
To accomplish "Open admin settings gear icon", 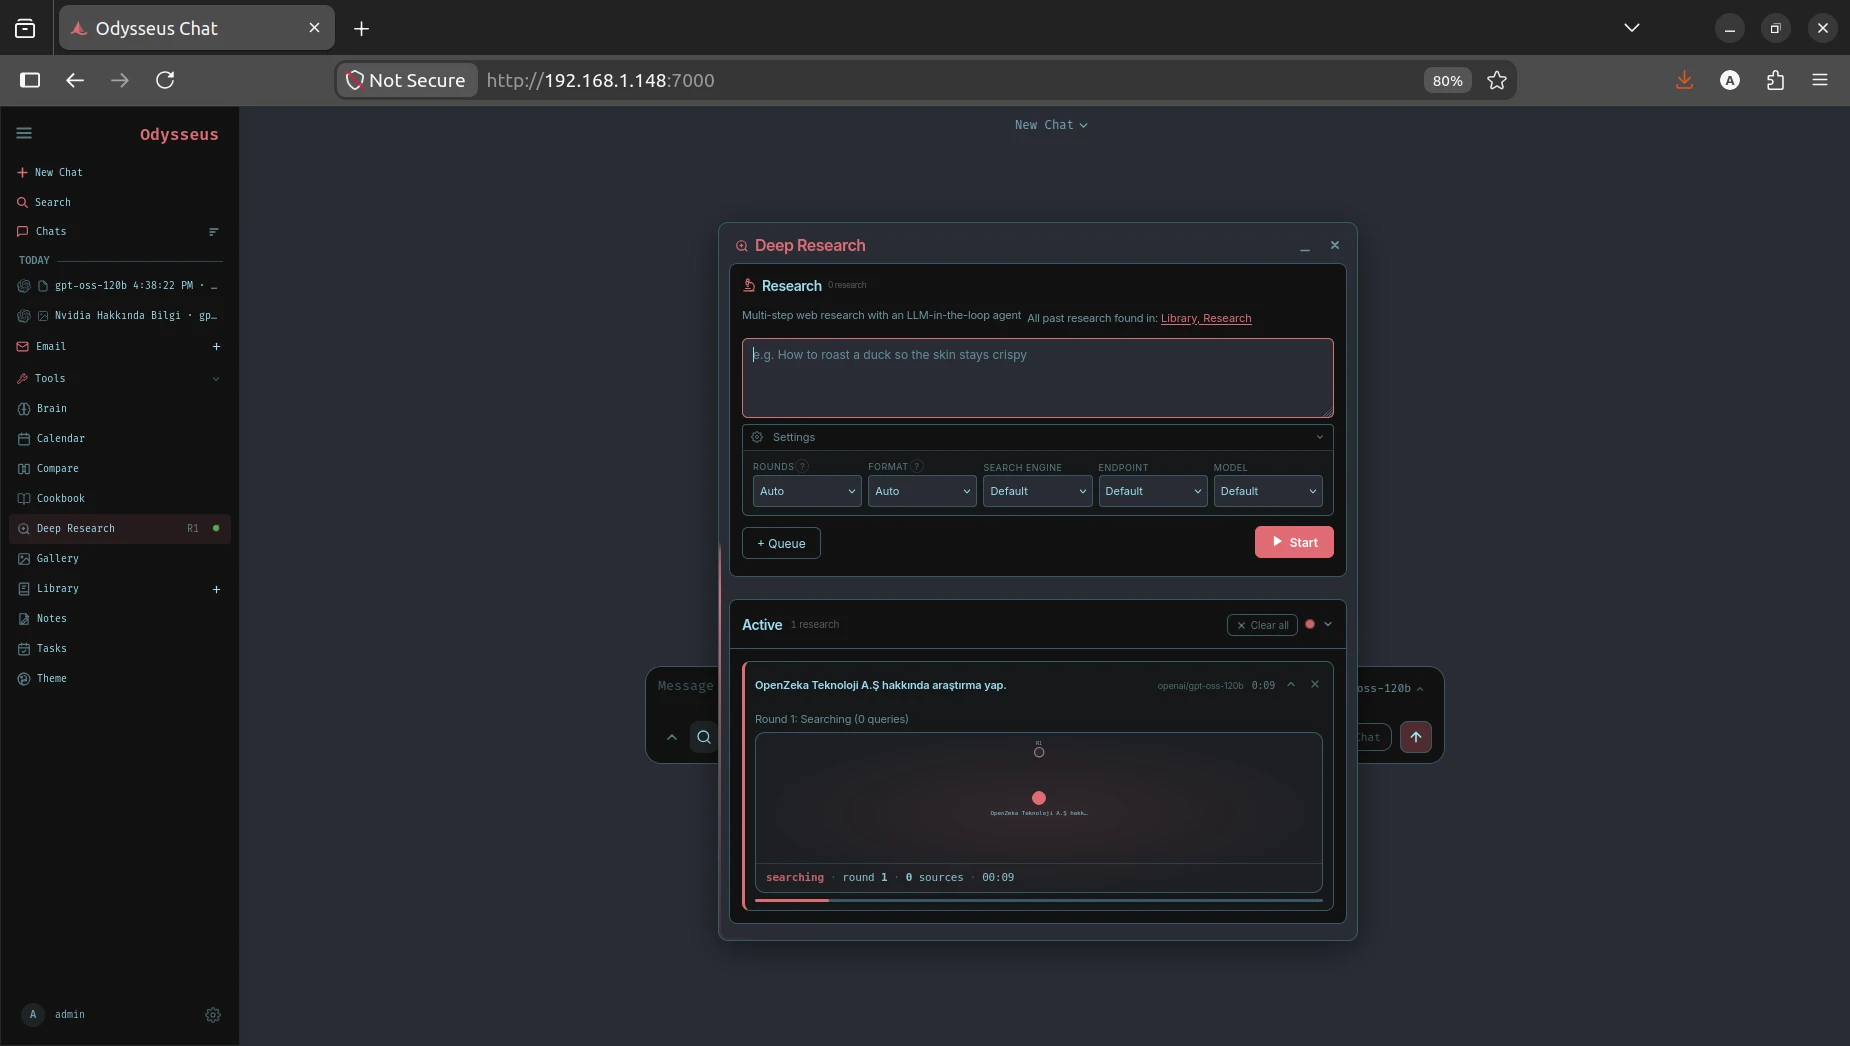I will 213,1015.
